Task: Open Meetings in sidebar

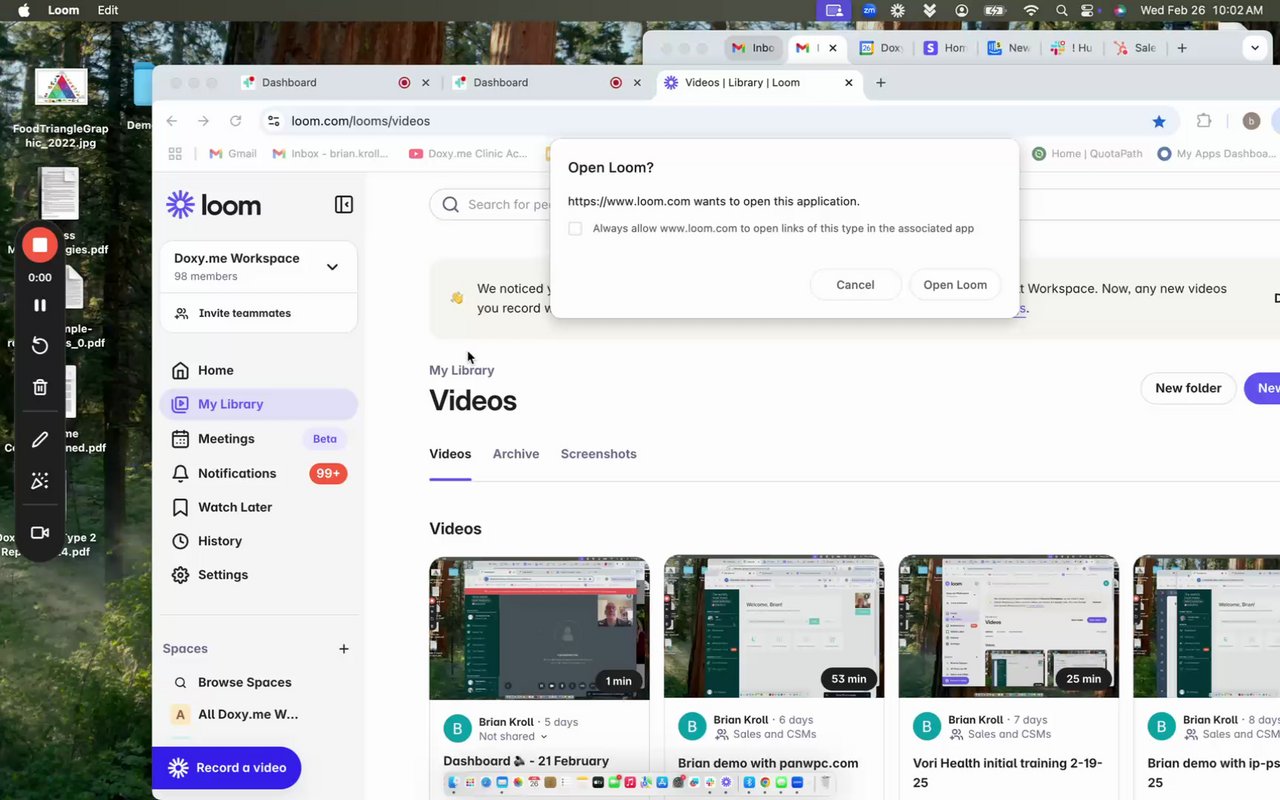Action: click(258, 438)
